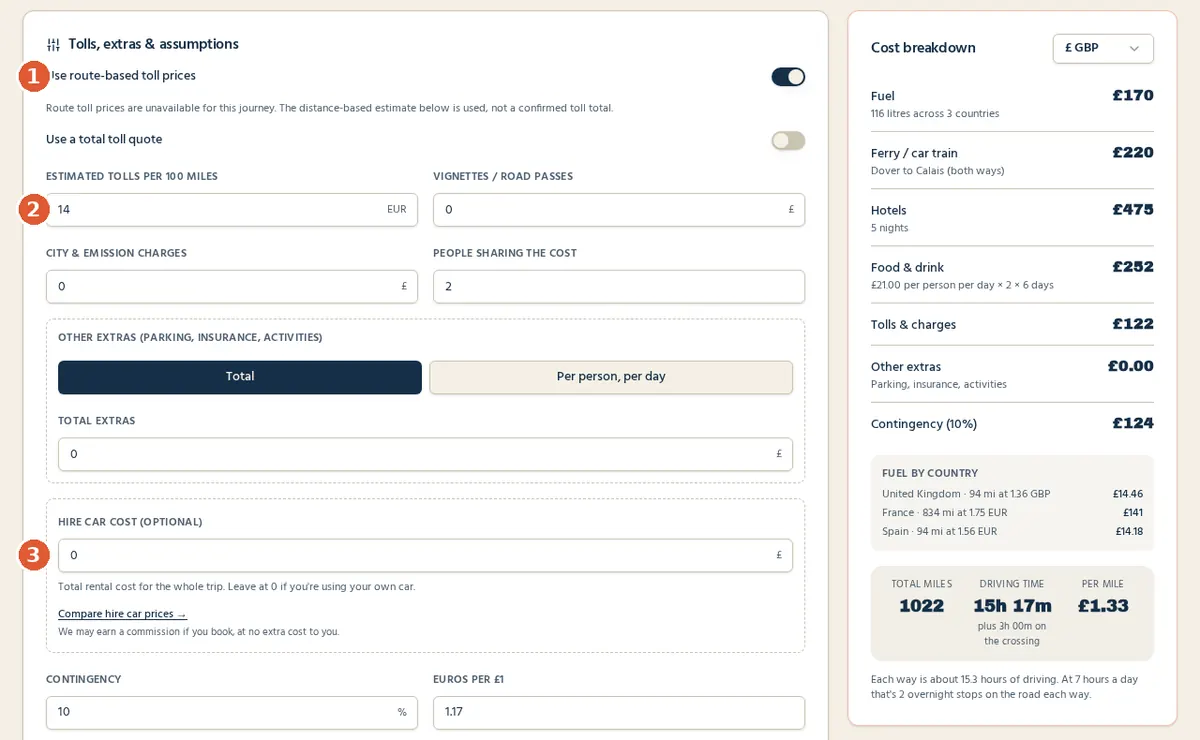Click the France 834 mi fuel row
The width and height of the screenshot is (1200, 740).
(x=1012, y=513)
